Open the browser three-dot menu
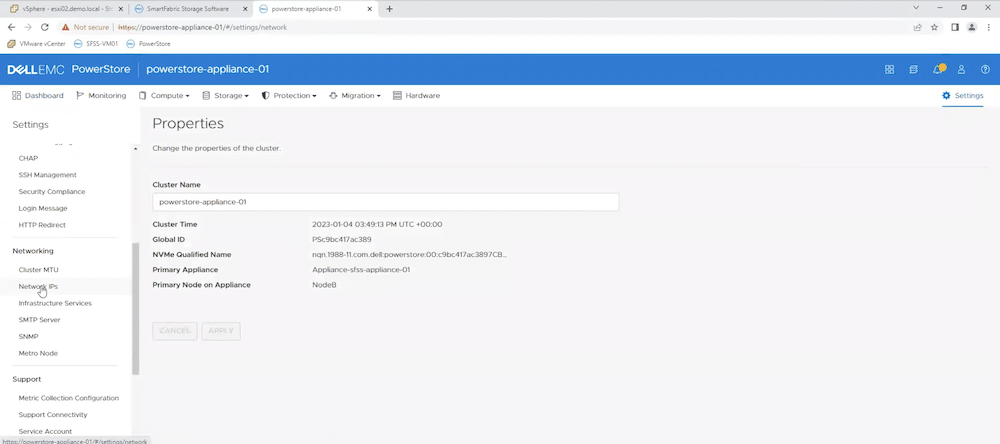Screen dimensions: 1000x444 tap(989, 27)
